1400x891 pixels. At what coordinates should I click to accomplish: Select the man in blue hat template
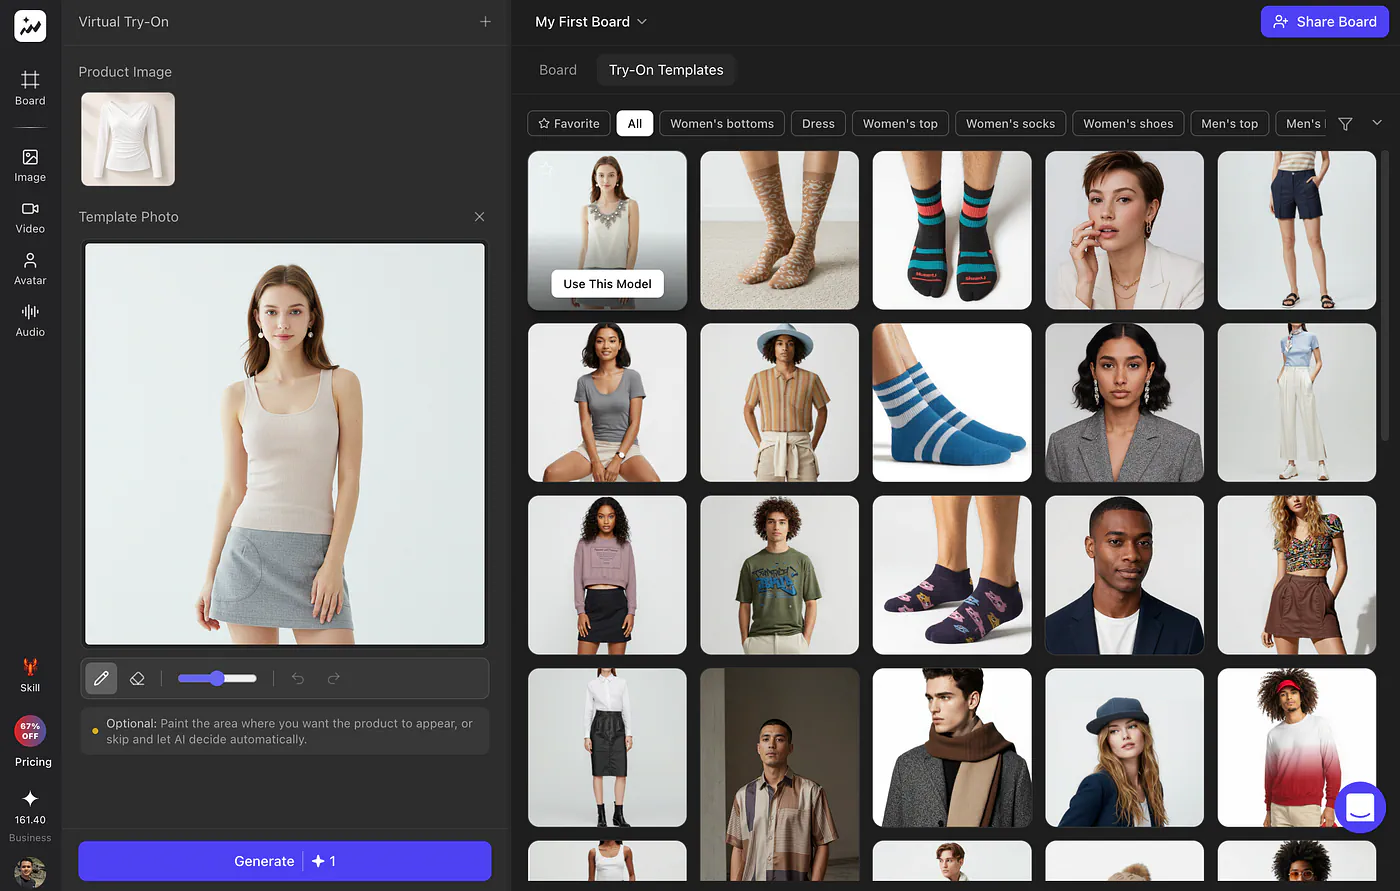(780, 403)
